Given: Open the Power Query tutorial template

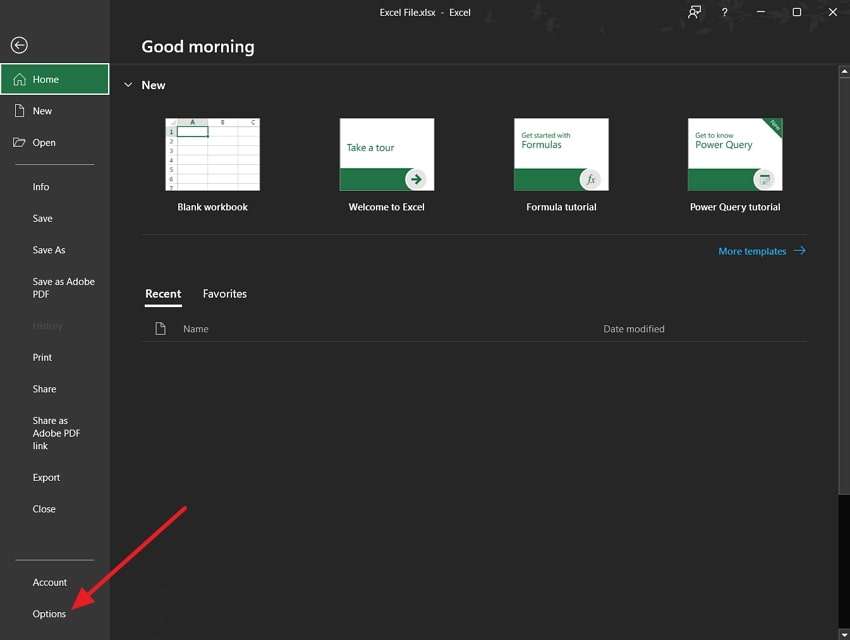Looking at the screenshot, I should click(735, 154).
